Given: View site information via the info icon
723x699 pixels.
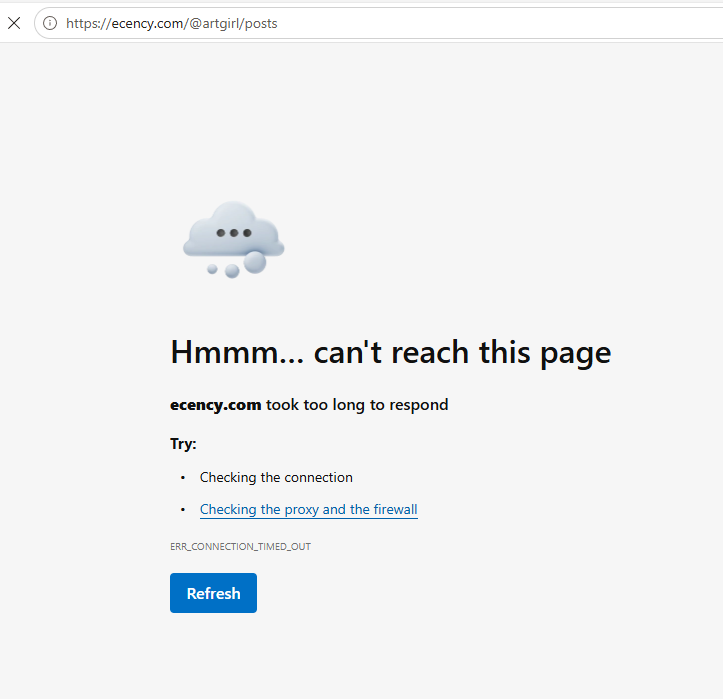Looking at the screenshot, I should pyautogui.click(x=50, y=23).
